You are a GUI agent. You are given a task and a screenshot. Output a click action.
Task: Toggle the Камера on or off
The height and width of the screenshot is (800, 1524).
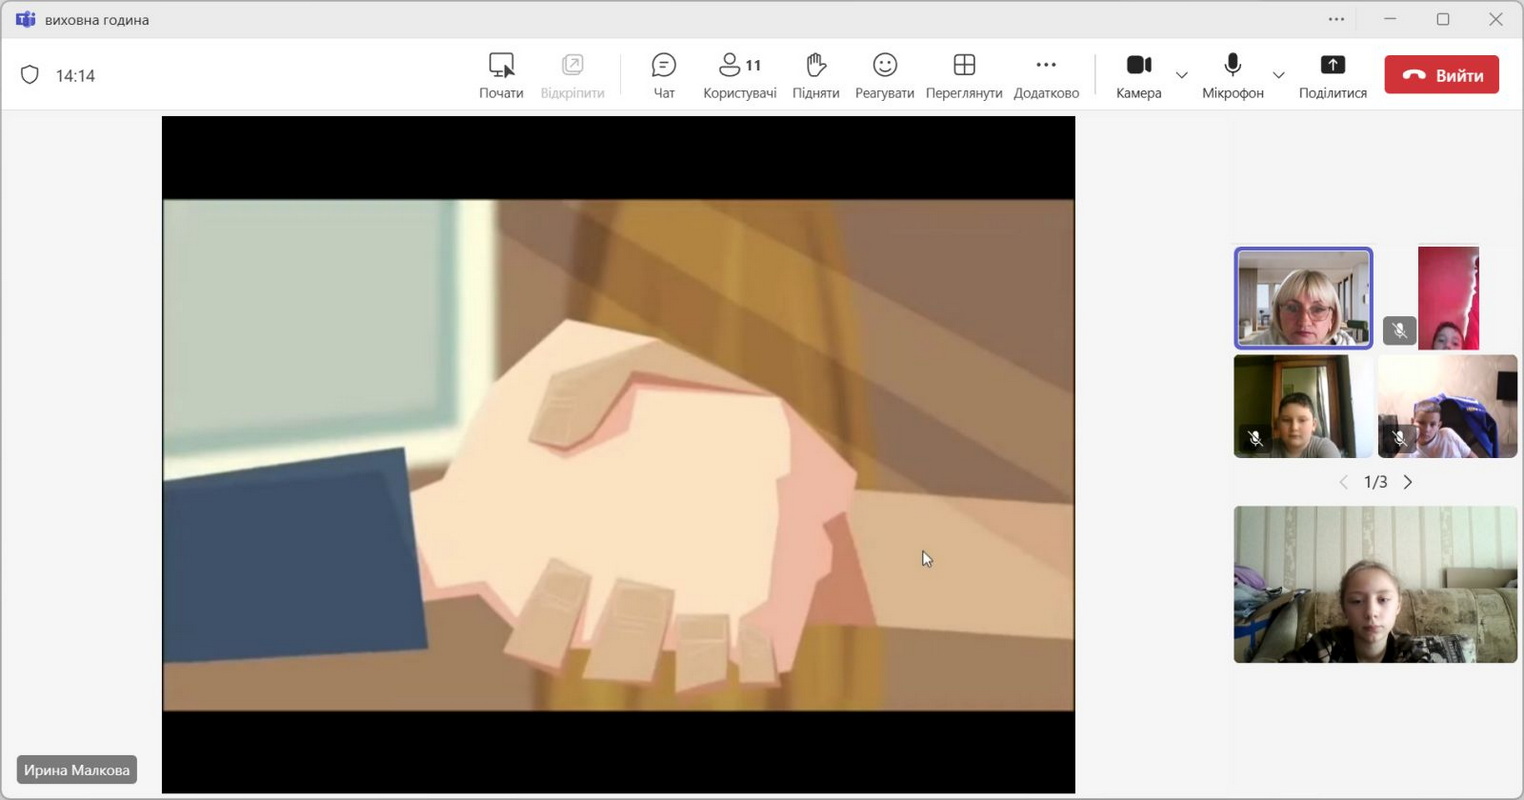click(1138, 67)
